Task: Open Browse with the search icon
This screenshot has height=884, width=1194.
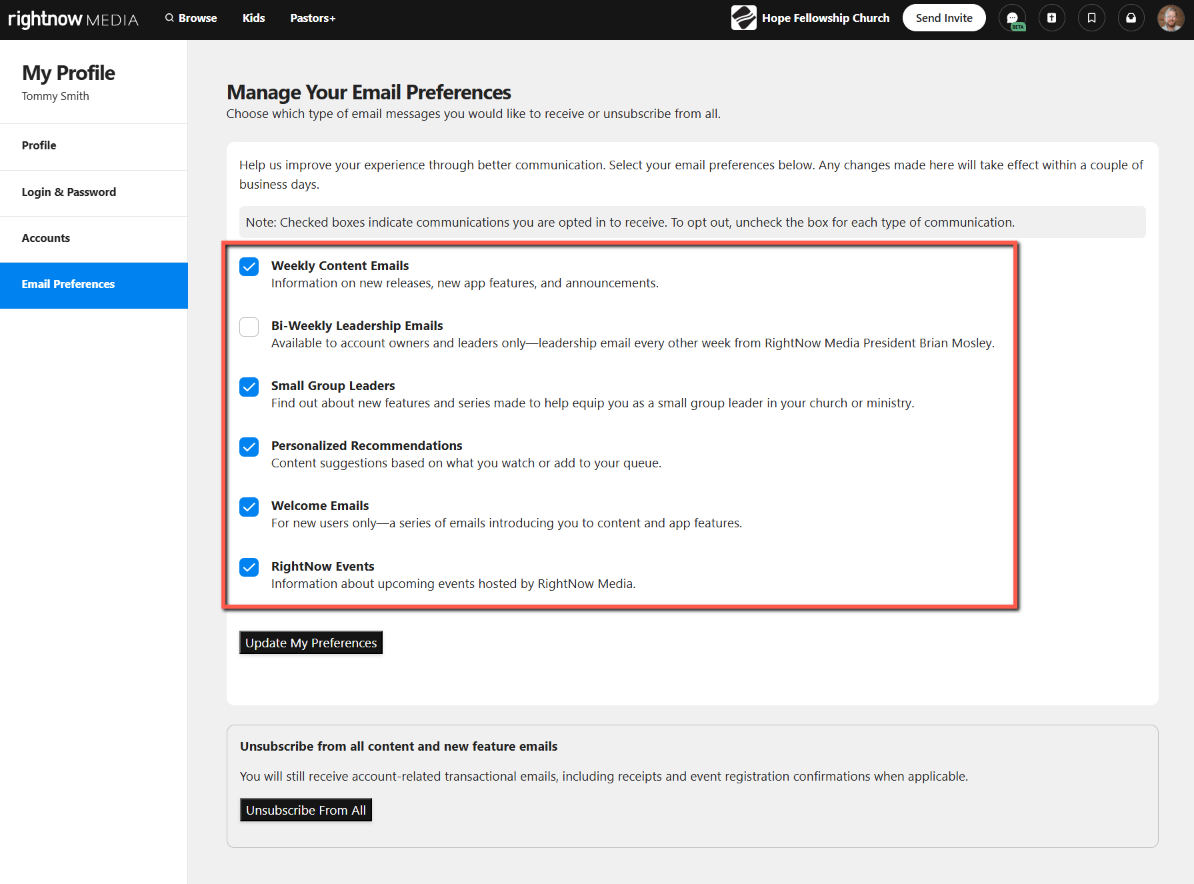Action: click(x=190, y=18)
